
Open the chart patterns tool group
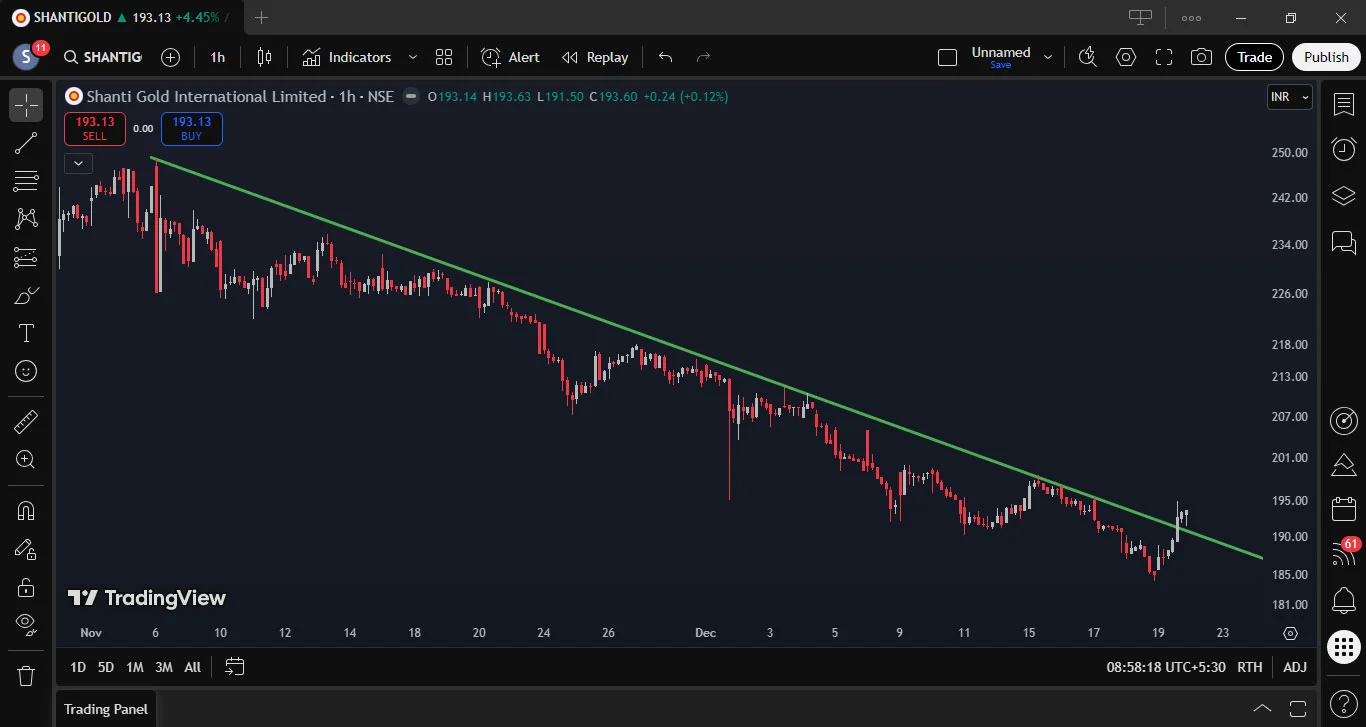[x=26, y=219]
